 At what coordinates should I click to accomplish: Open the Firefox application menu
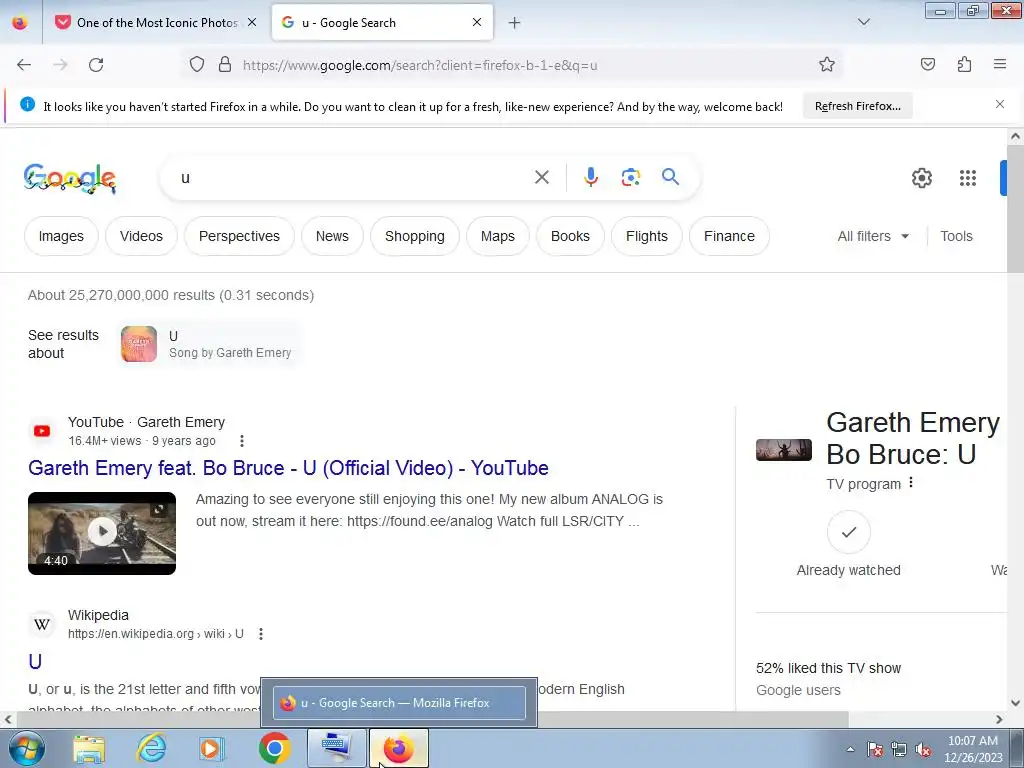pyautogui.click(x=1000, y=64)
